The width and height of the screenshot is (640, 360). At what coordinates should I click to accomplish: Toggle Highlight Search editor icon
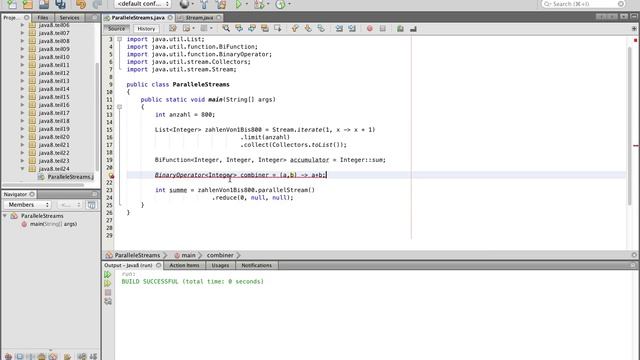tap(264, 29)
